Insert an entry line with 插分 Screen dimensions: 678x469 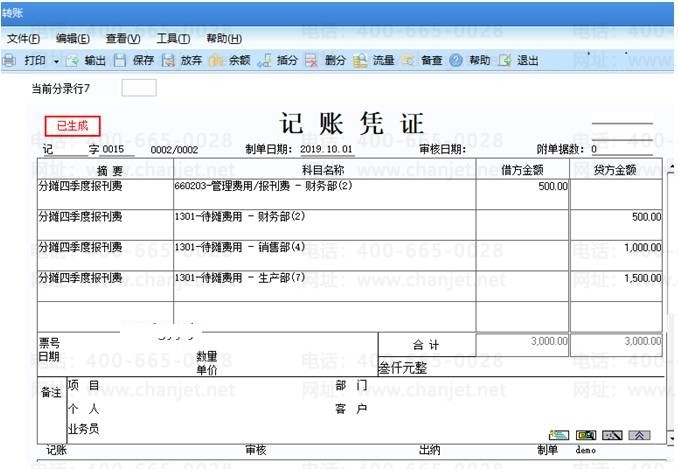(x=278, y=61)
